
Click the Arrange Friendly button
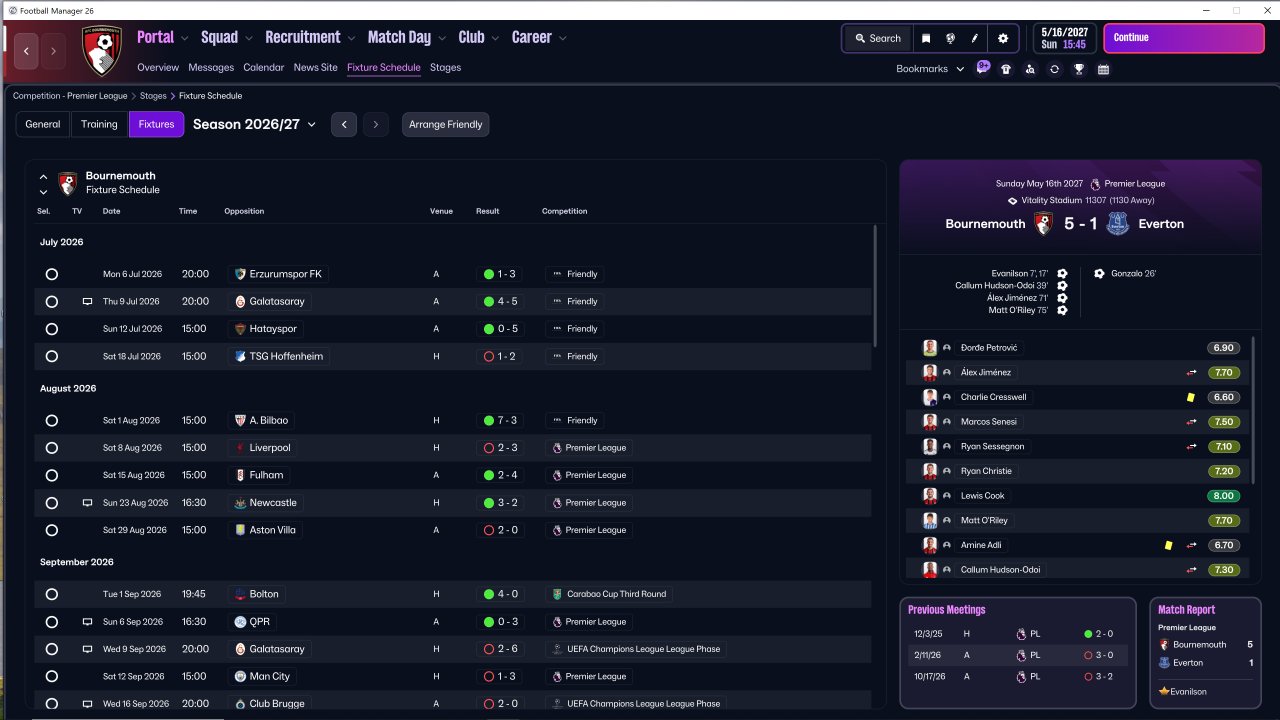[x=446, y=125]
